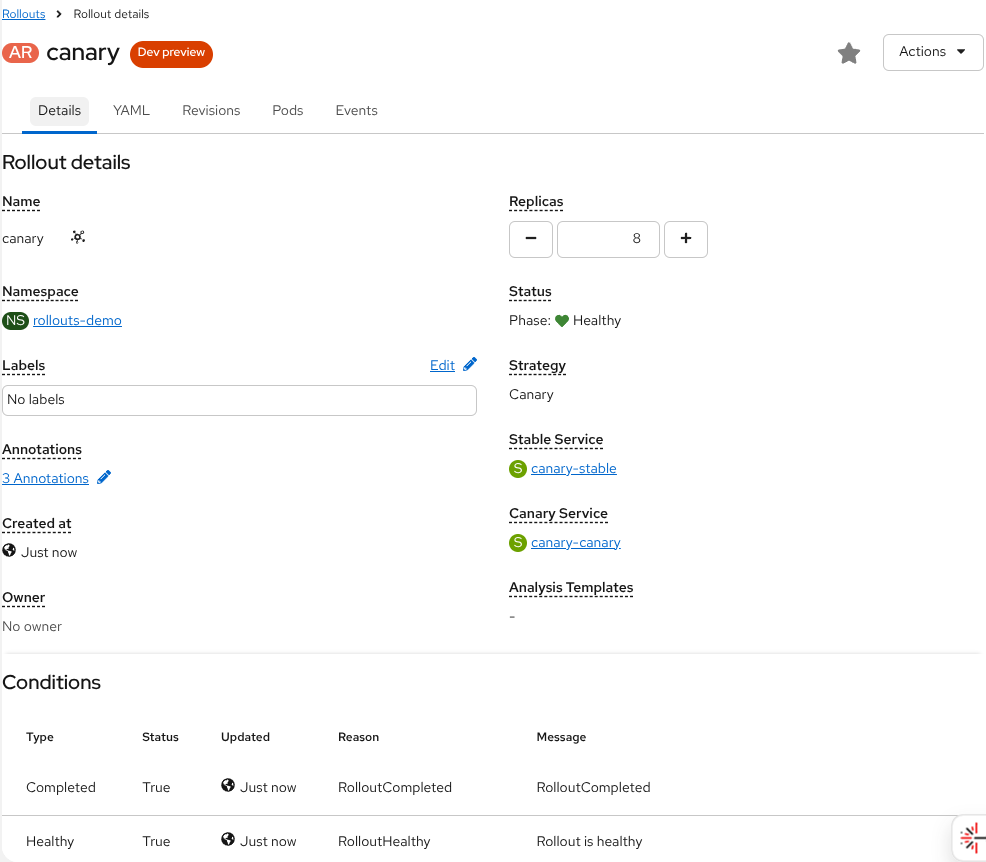Open the Revisions tab
986x862 pixels.
click(x=211, y=111)
